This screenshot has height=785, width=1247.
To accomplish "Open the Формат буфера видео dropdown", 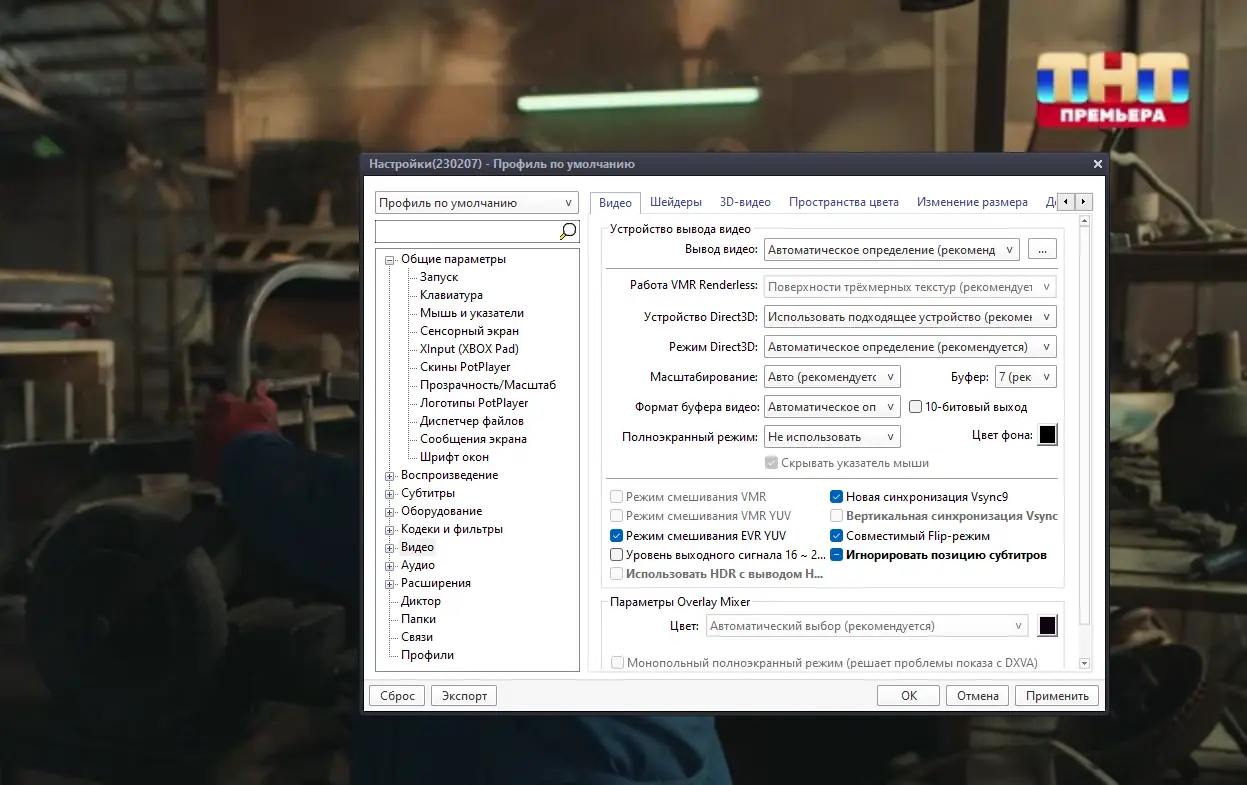I will (x=832, y=407).
